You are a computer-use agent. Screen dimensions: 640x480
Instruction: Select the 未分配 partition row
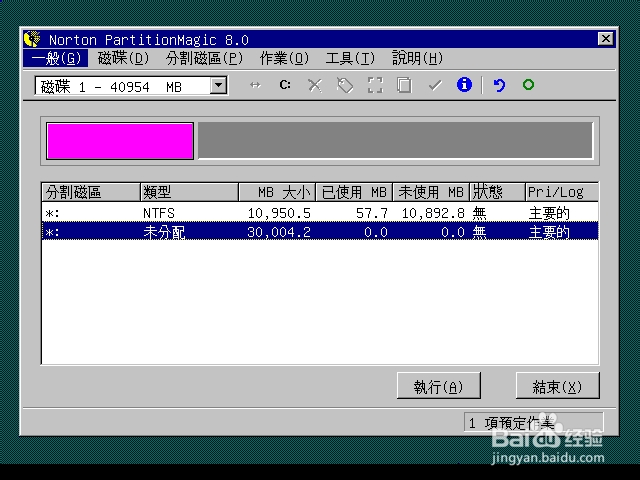(x=320, y=231)
